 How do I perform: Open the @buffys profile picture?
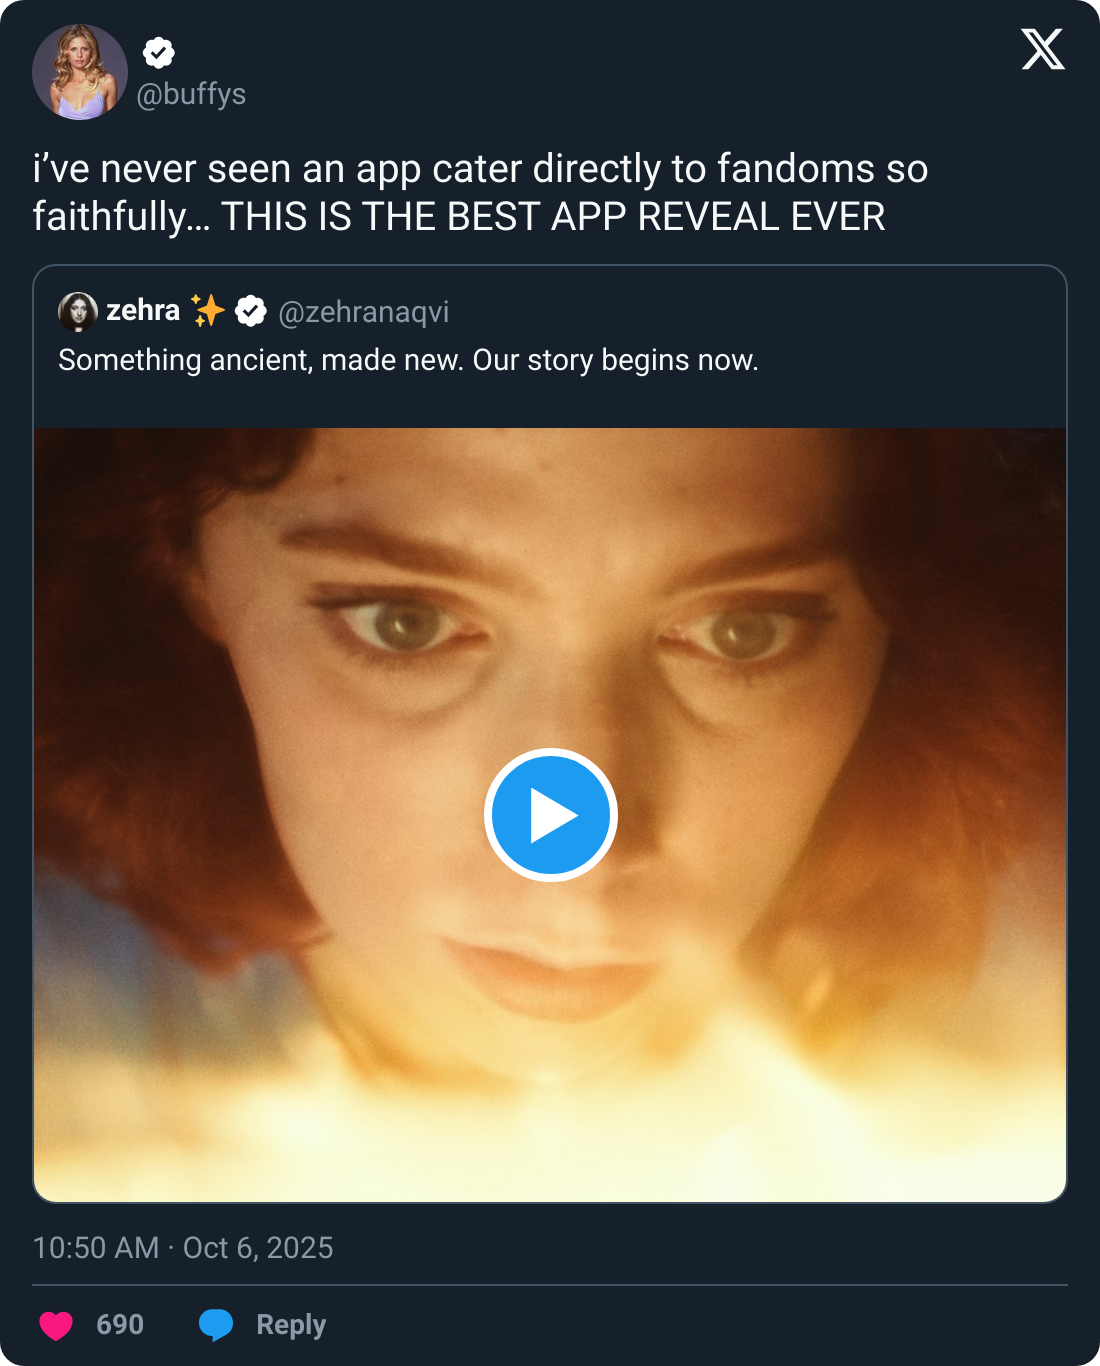click(x=80, y=72)
